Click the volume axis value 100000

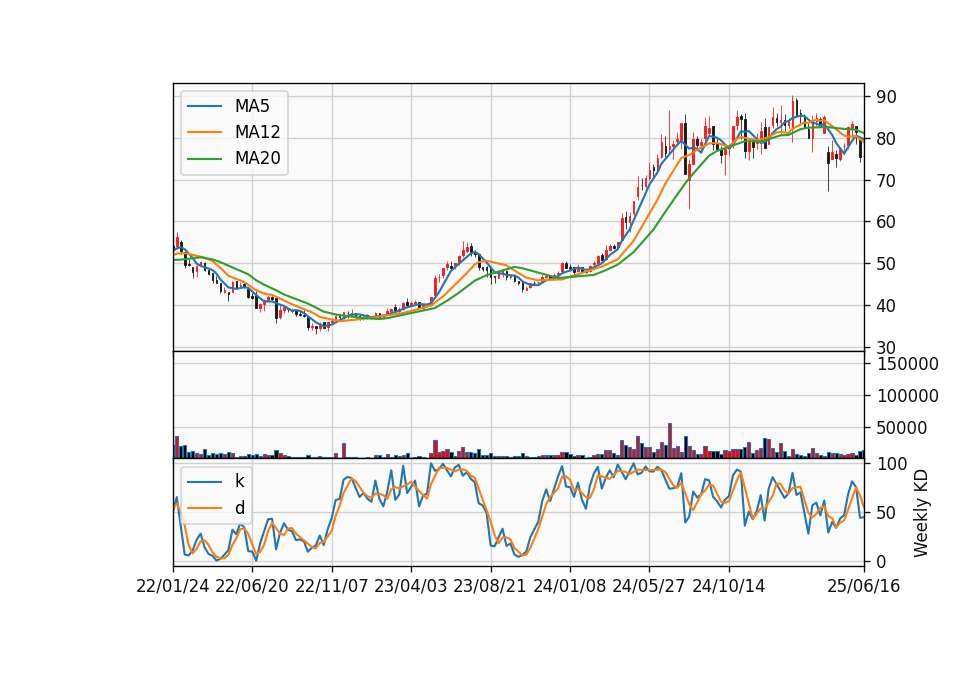pyautogui.click(x=907, y=396)
